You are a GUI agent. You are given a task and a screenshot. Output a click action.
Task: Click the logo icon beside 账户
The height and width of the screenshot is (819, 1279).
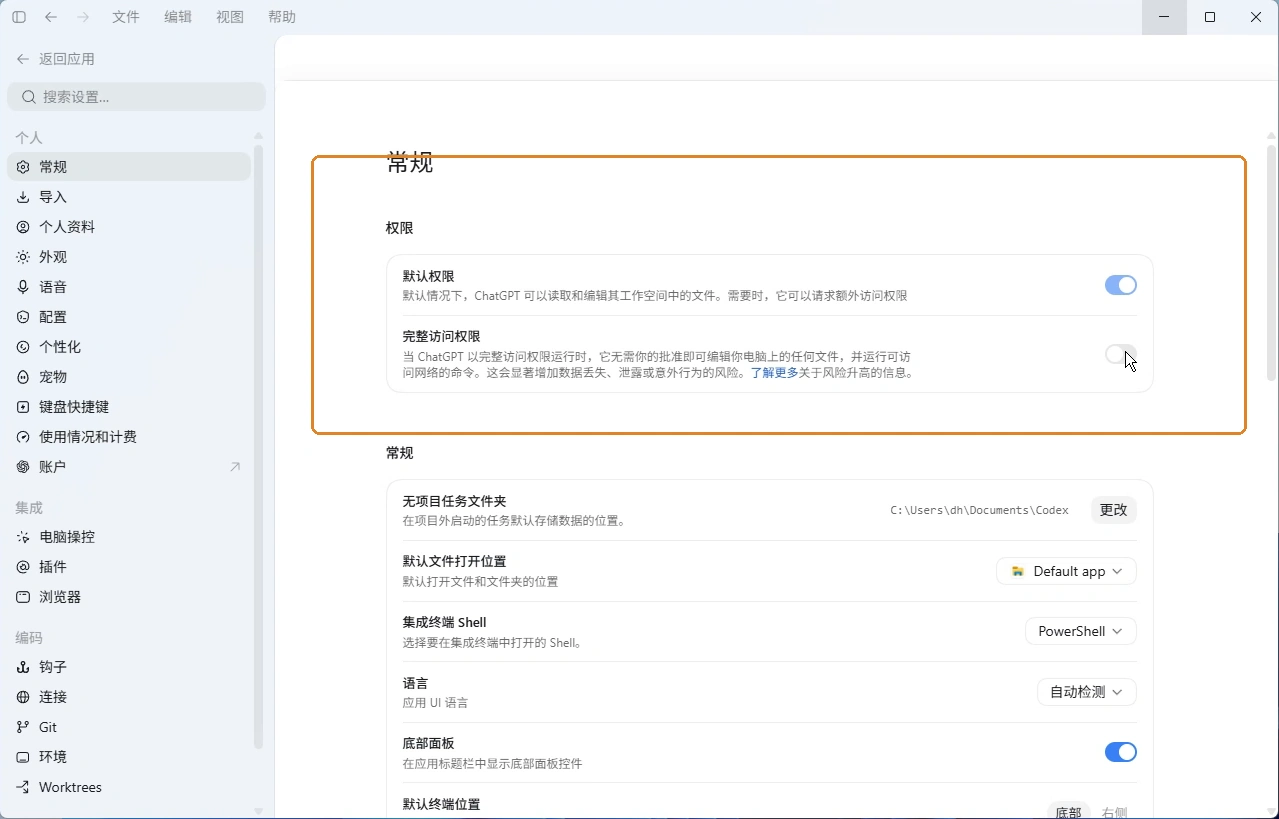[x=23, y=467]
